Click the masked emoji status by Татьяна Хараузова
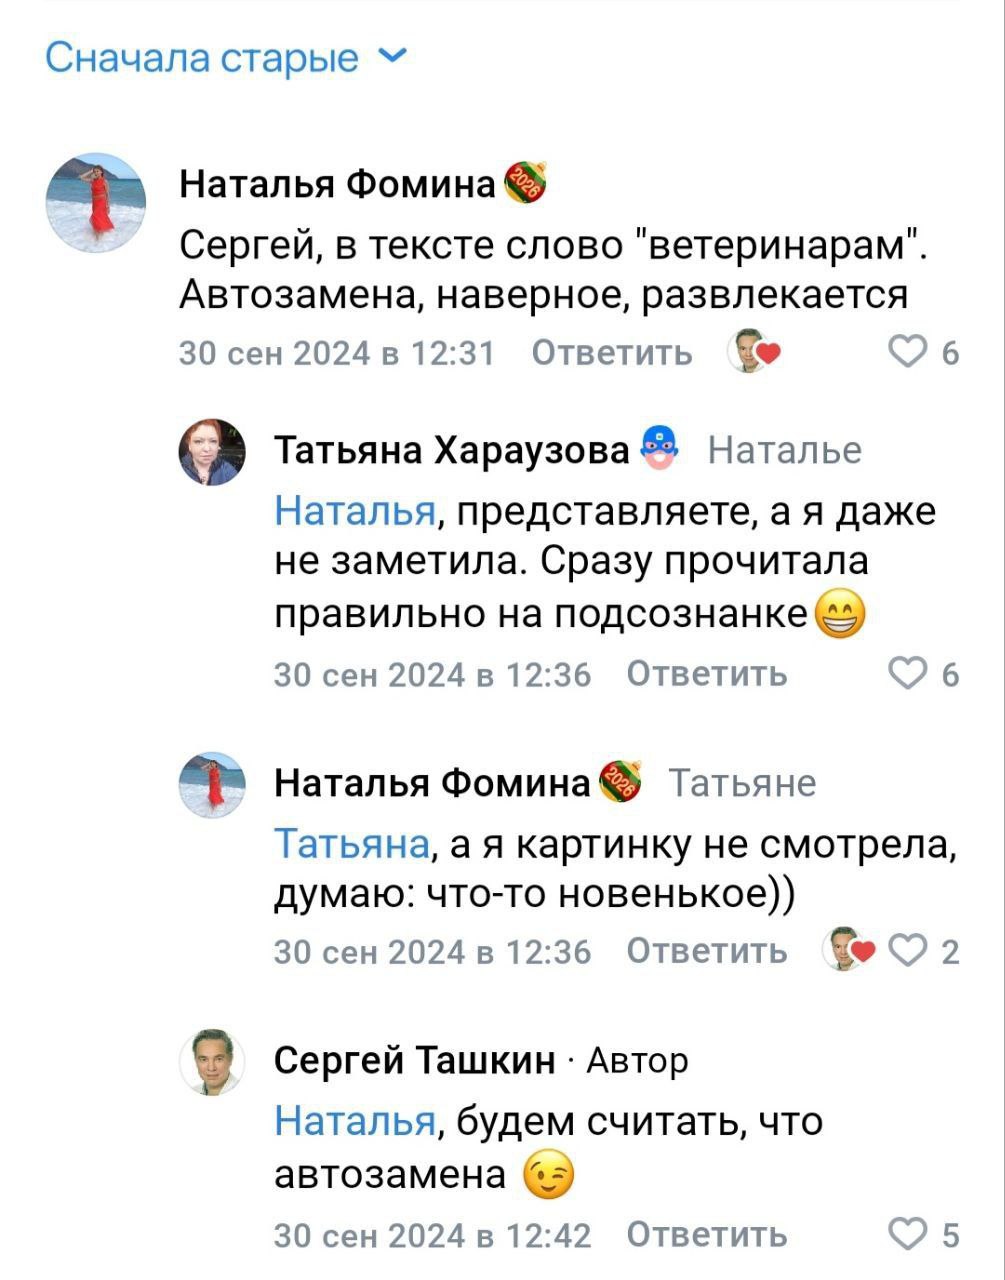 click(660, 447)
